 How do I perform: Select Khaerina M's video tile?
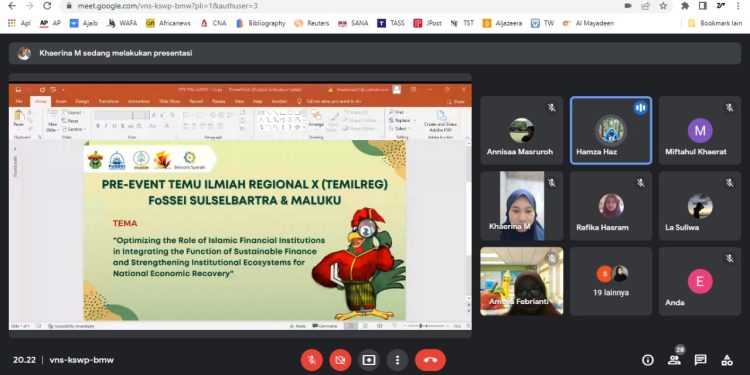coord(522,206)
